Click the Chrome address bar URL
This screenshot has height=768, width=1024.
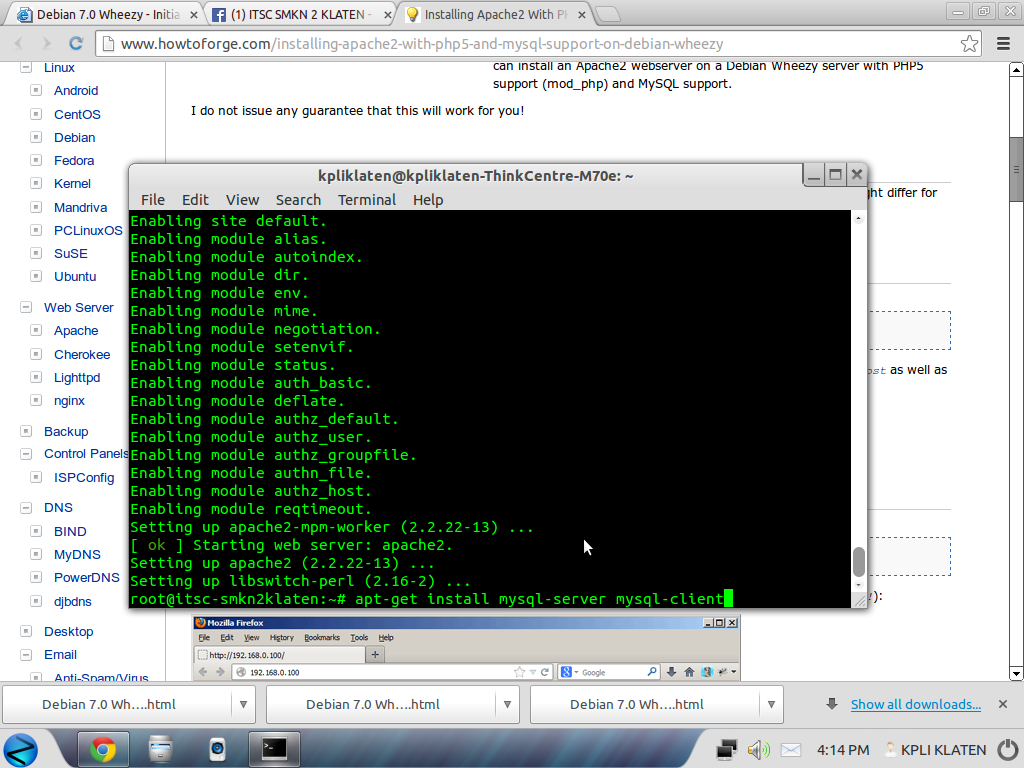pos(422,44)
